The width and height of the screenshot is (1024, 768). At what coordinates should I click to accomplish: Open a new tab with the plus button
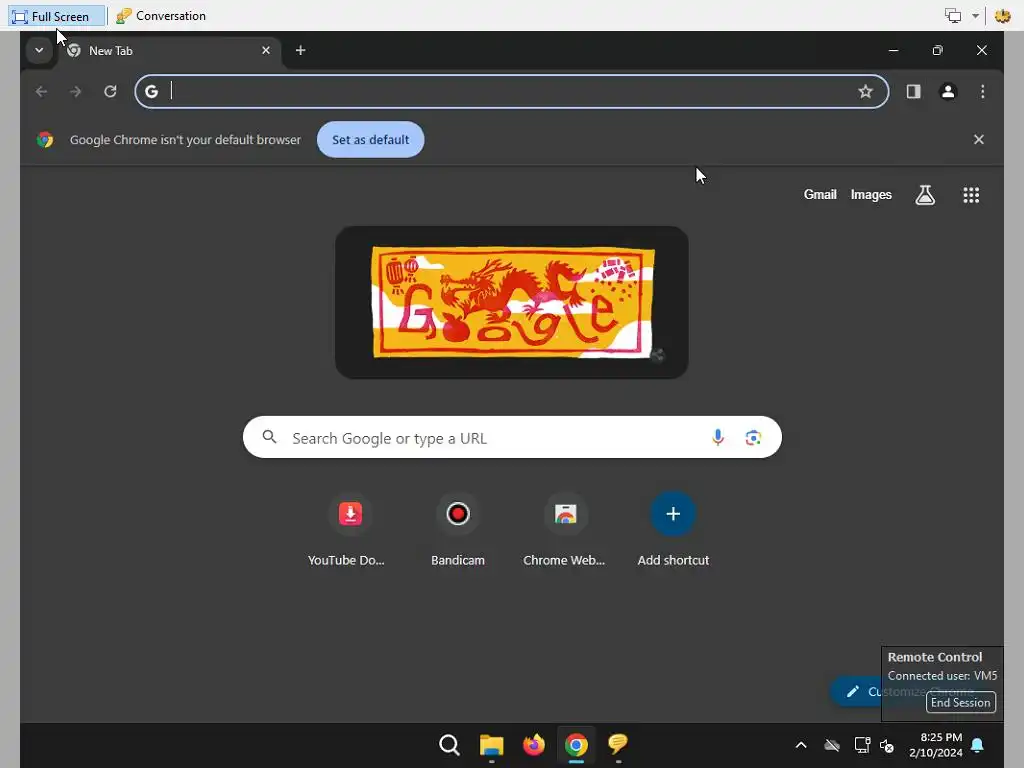pyautogui.click(x=300, y=50)
